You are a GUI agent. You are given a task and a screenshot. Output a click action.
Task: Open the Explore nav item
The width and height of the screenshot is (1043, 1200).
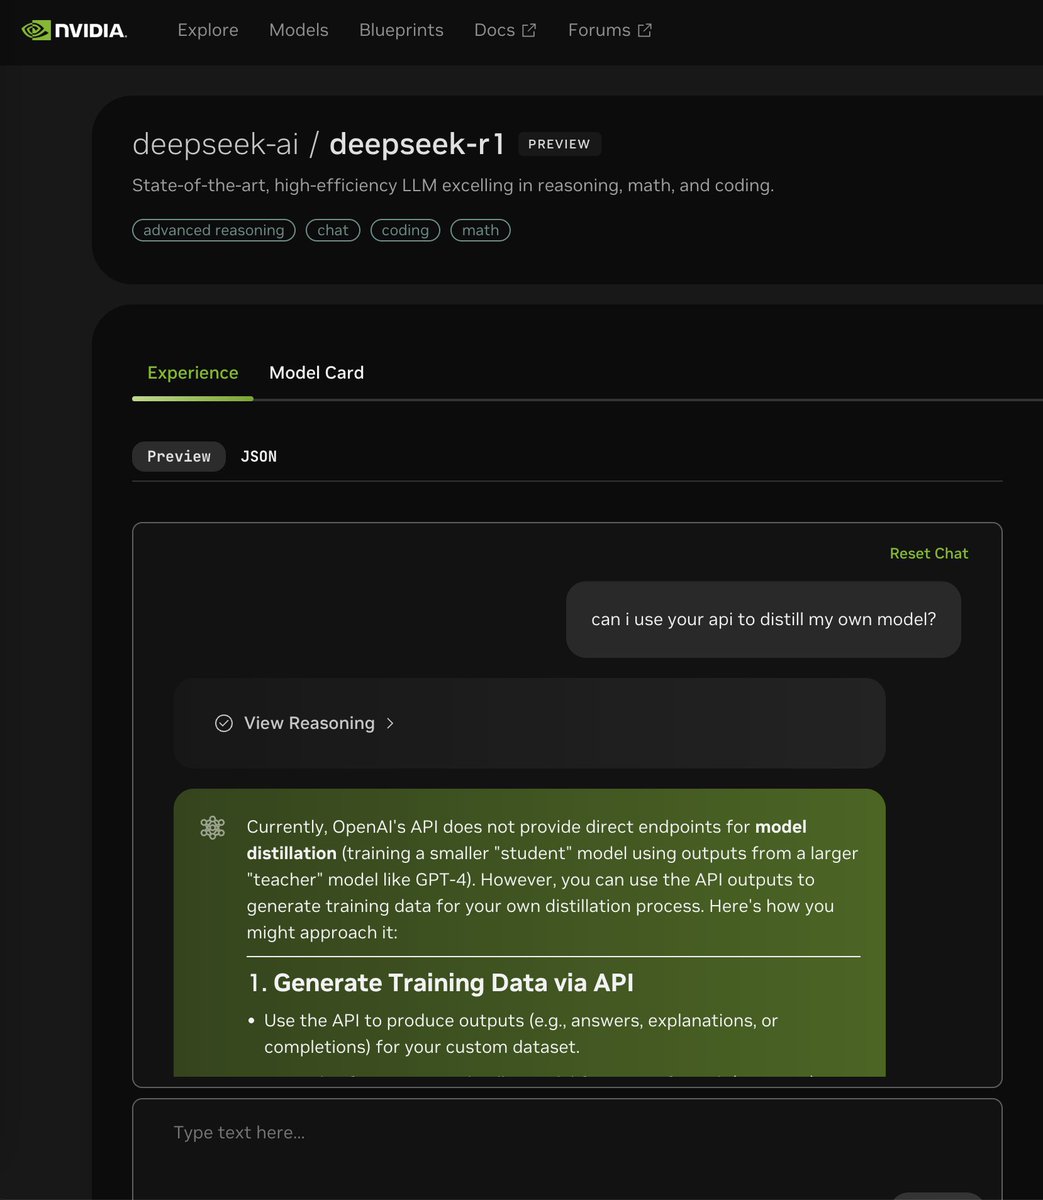coord(208,30)
